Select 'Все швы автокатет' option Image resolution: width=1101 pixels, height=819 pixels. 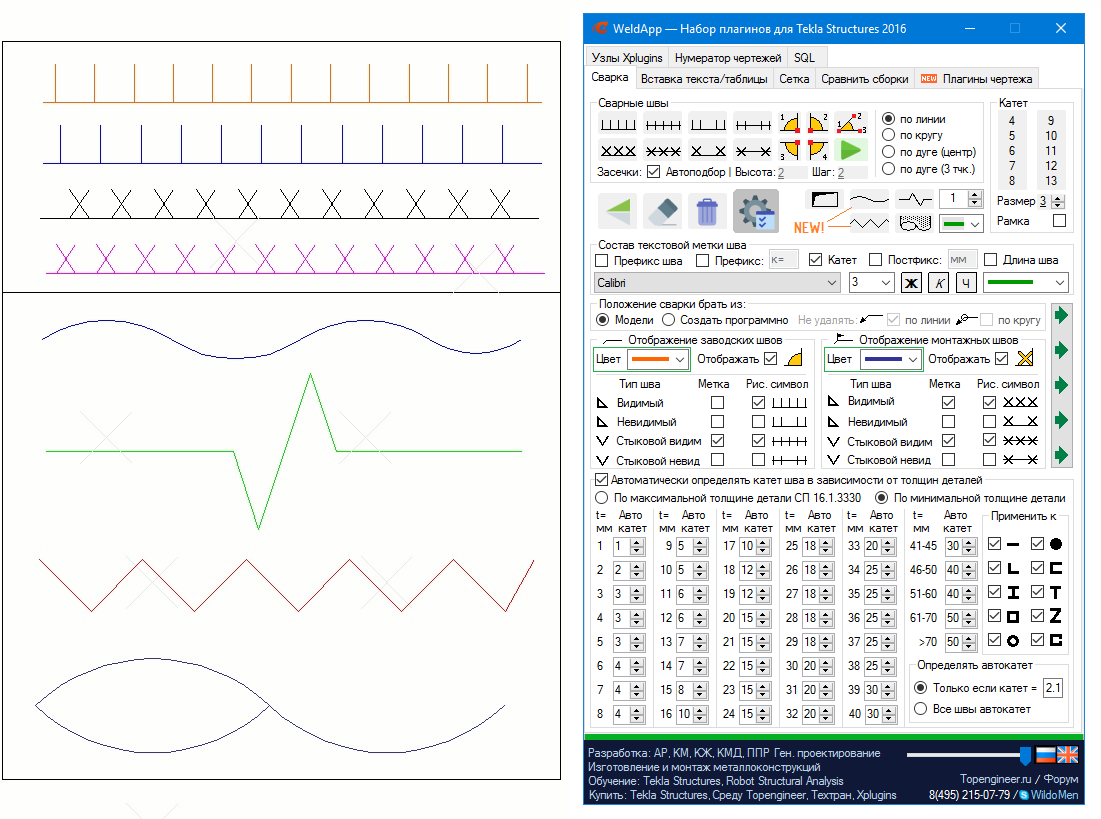(x=920, y=709)
